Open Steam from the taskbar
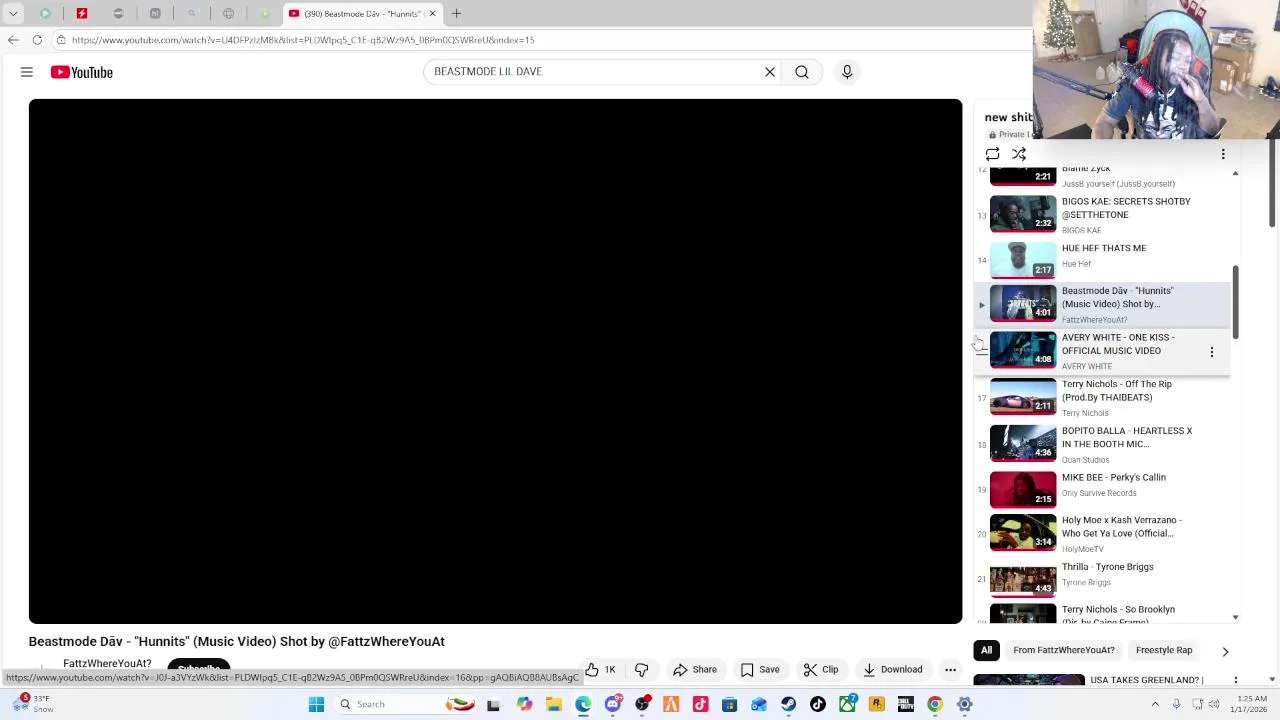The image size is (1280, 720). (x=788, y=704)
